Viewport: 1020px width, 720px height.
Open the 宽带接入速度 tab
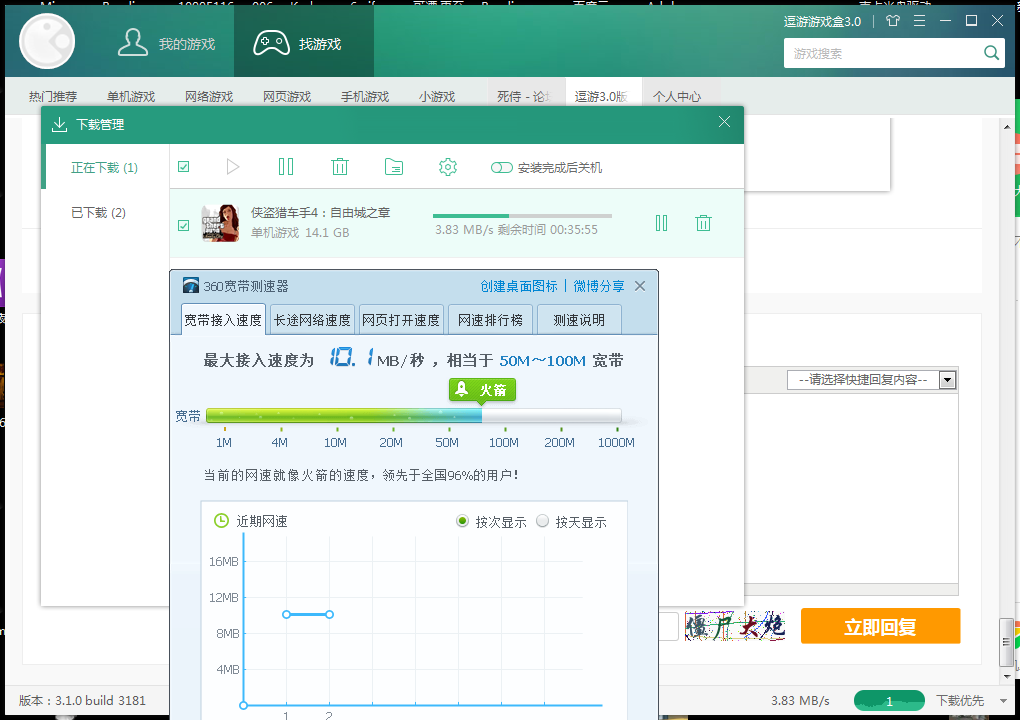pos(223,319)
